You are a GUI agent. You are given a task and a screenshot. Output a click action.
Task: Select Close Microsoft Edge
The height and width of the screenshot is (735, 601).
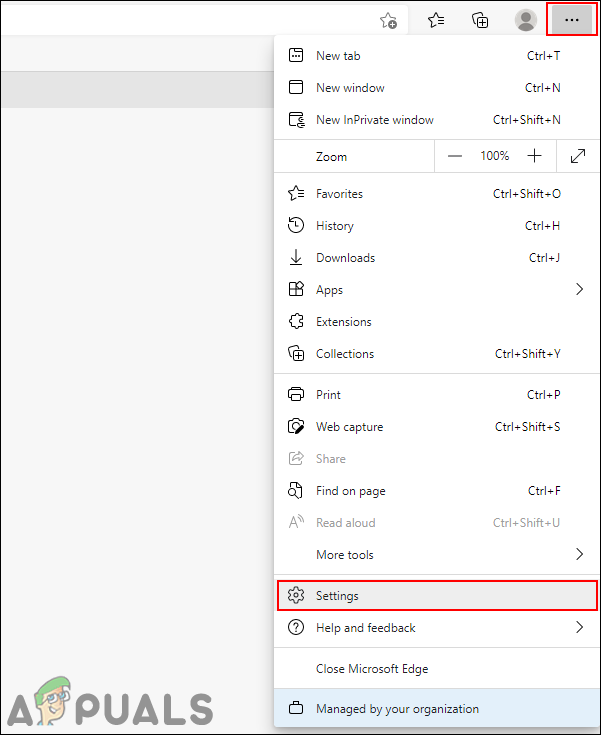372,669
